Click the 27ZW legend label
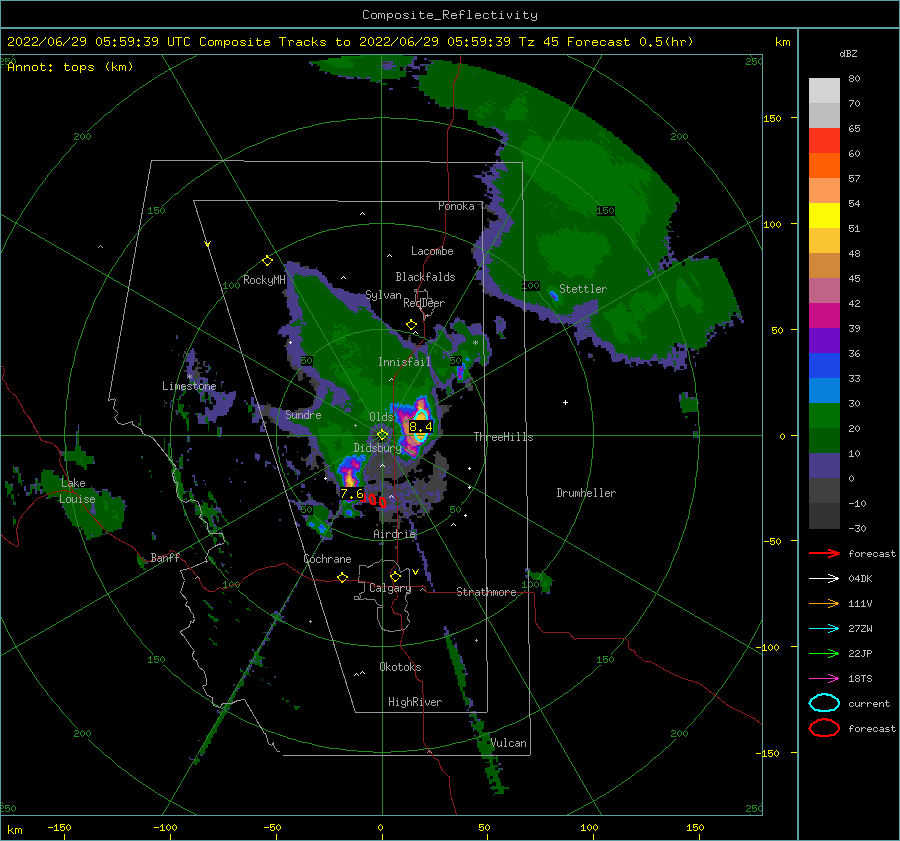This screenshot has width=900, height=841. [x=860, y=629]
